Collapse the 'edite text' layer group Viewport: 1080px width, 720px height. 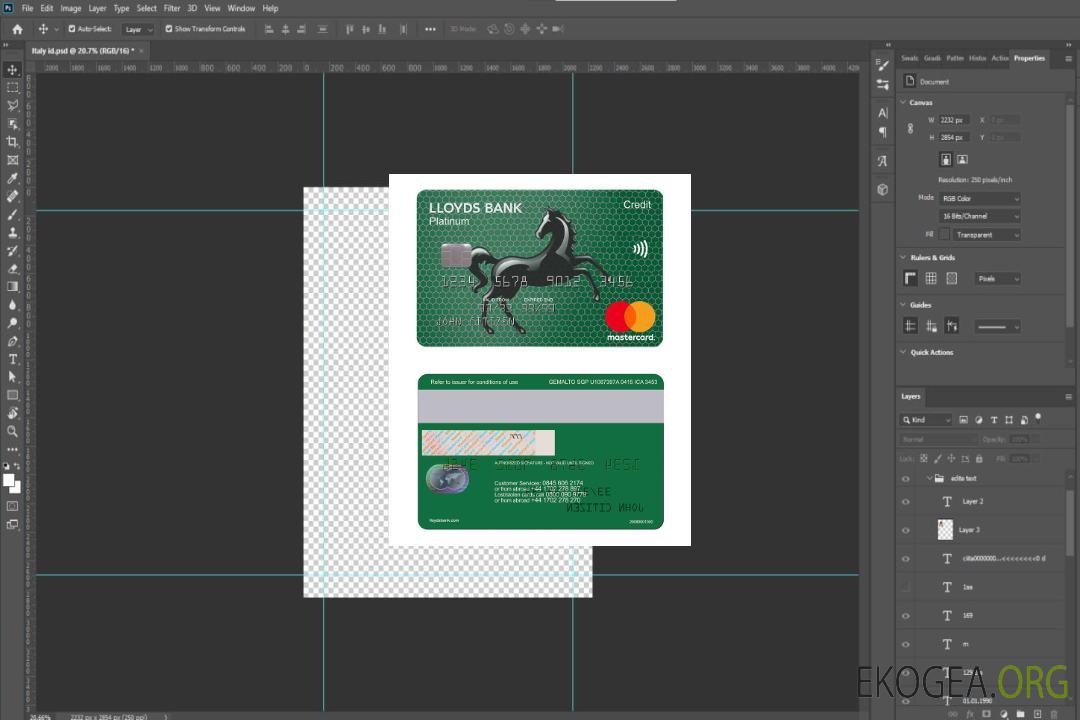tap(929, 478)
